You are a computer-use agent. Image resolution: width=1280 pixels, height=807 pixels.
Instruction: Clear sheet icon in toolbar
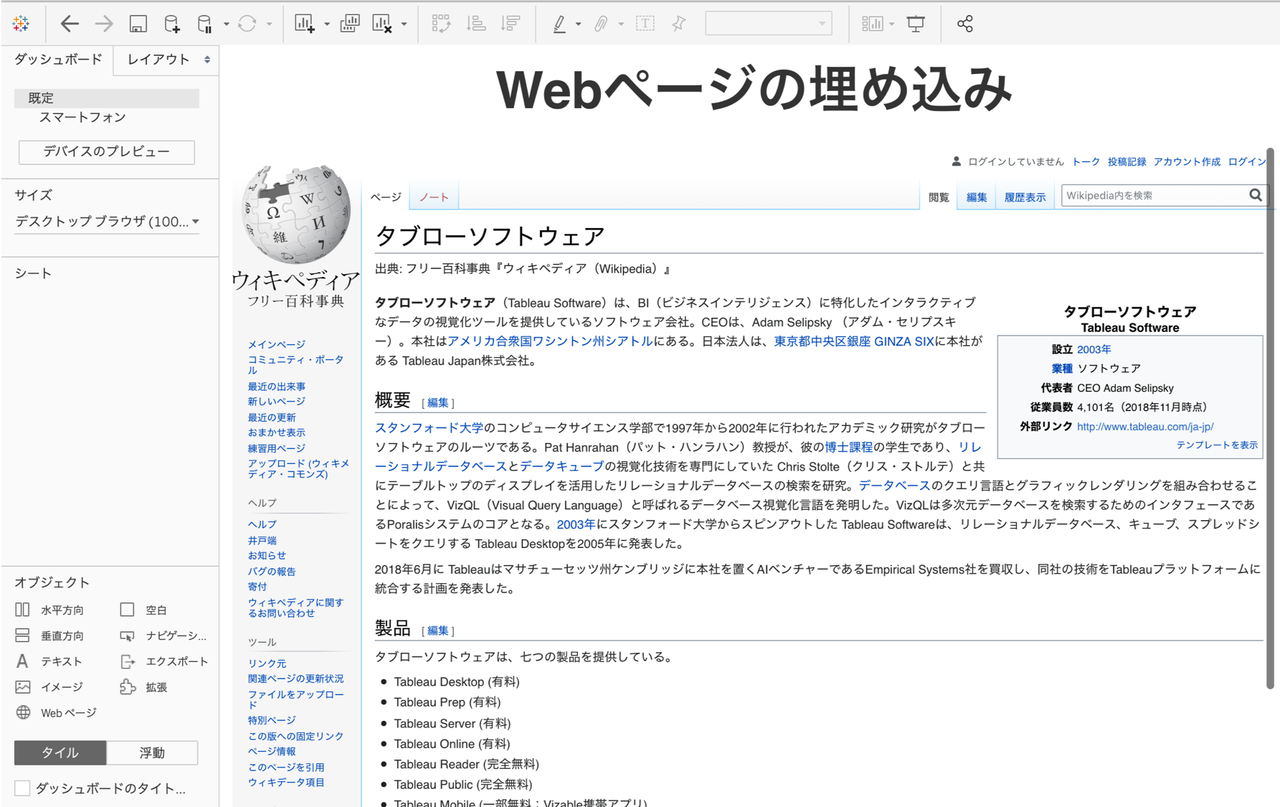[381, 24]
